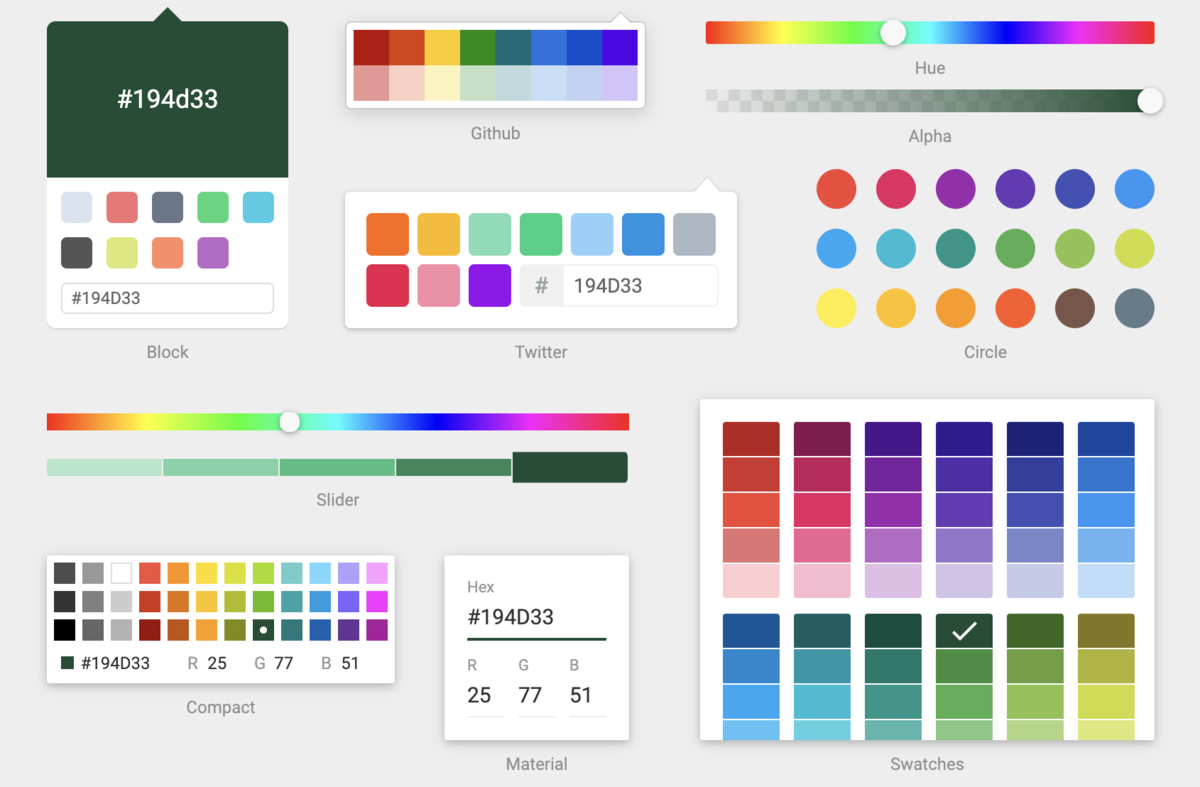Viewport: 1200px width, 787px height.
Task: Select the purple swatch in the Twitter picker
Action: coord(489,285)
